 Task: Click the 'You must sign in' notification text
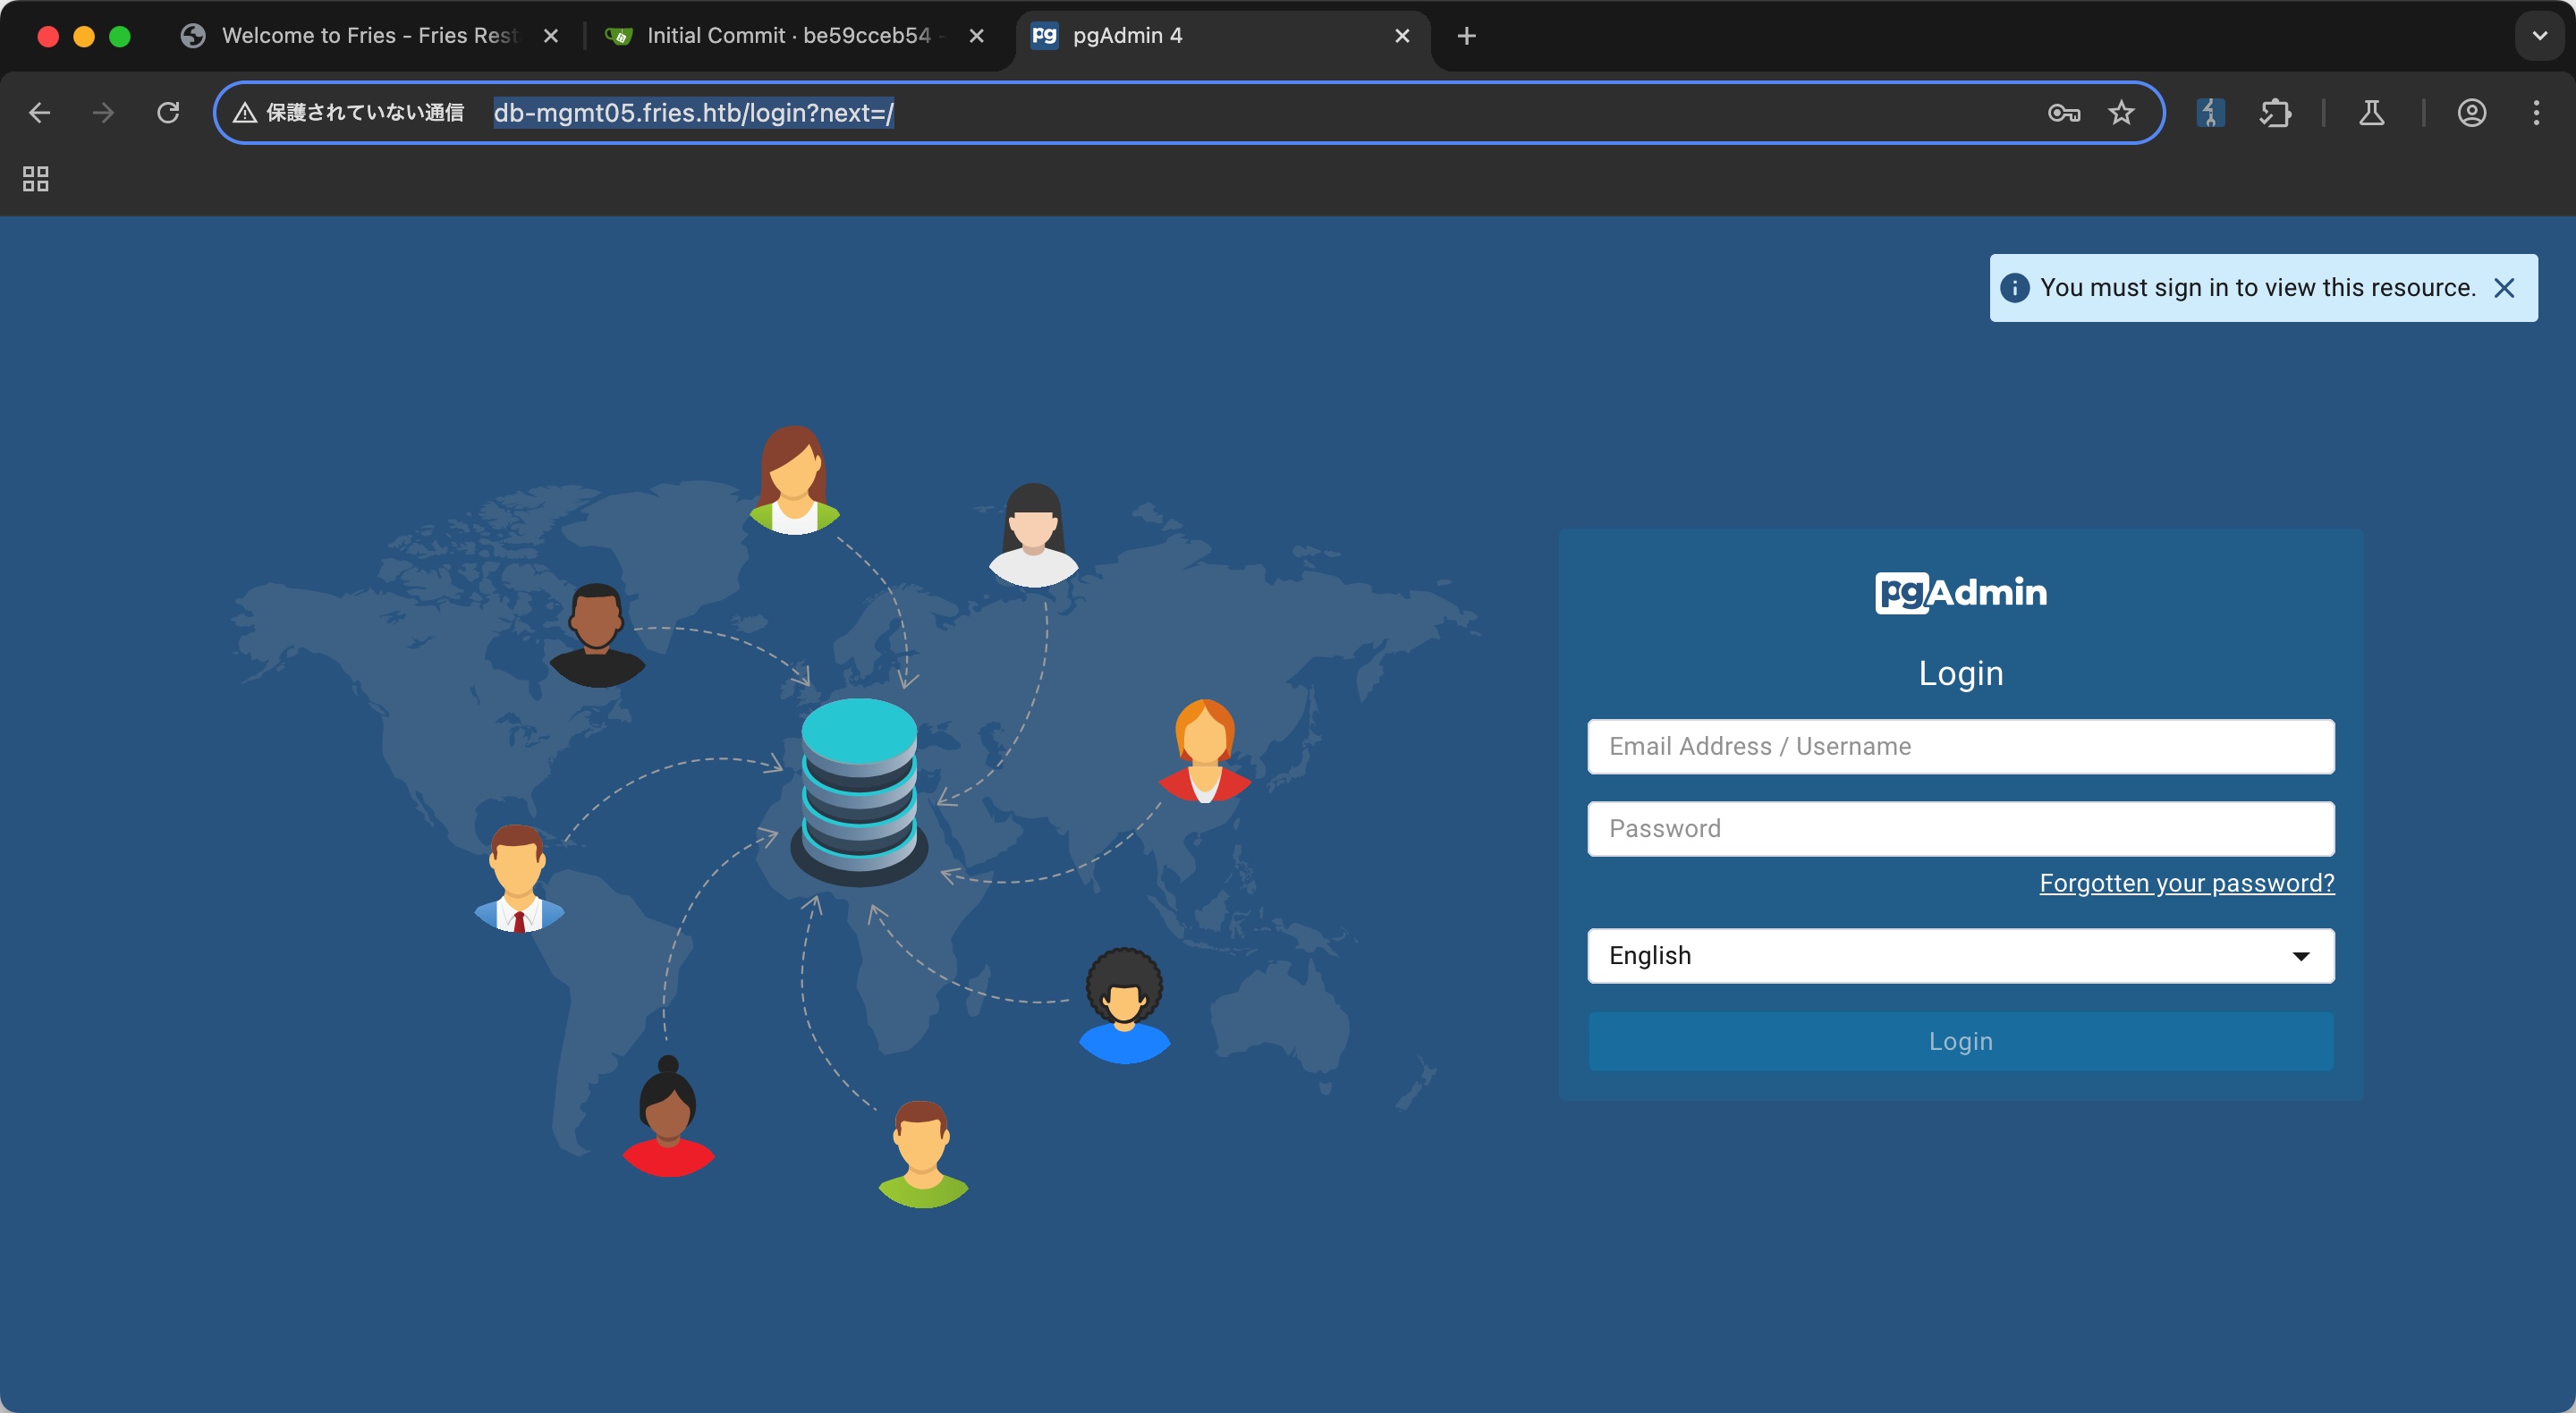2258,288
